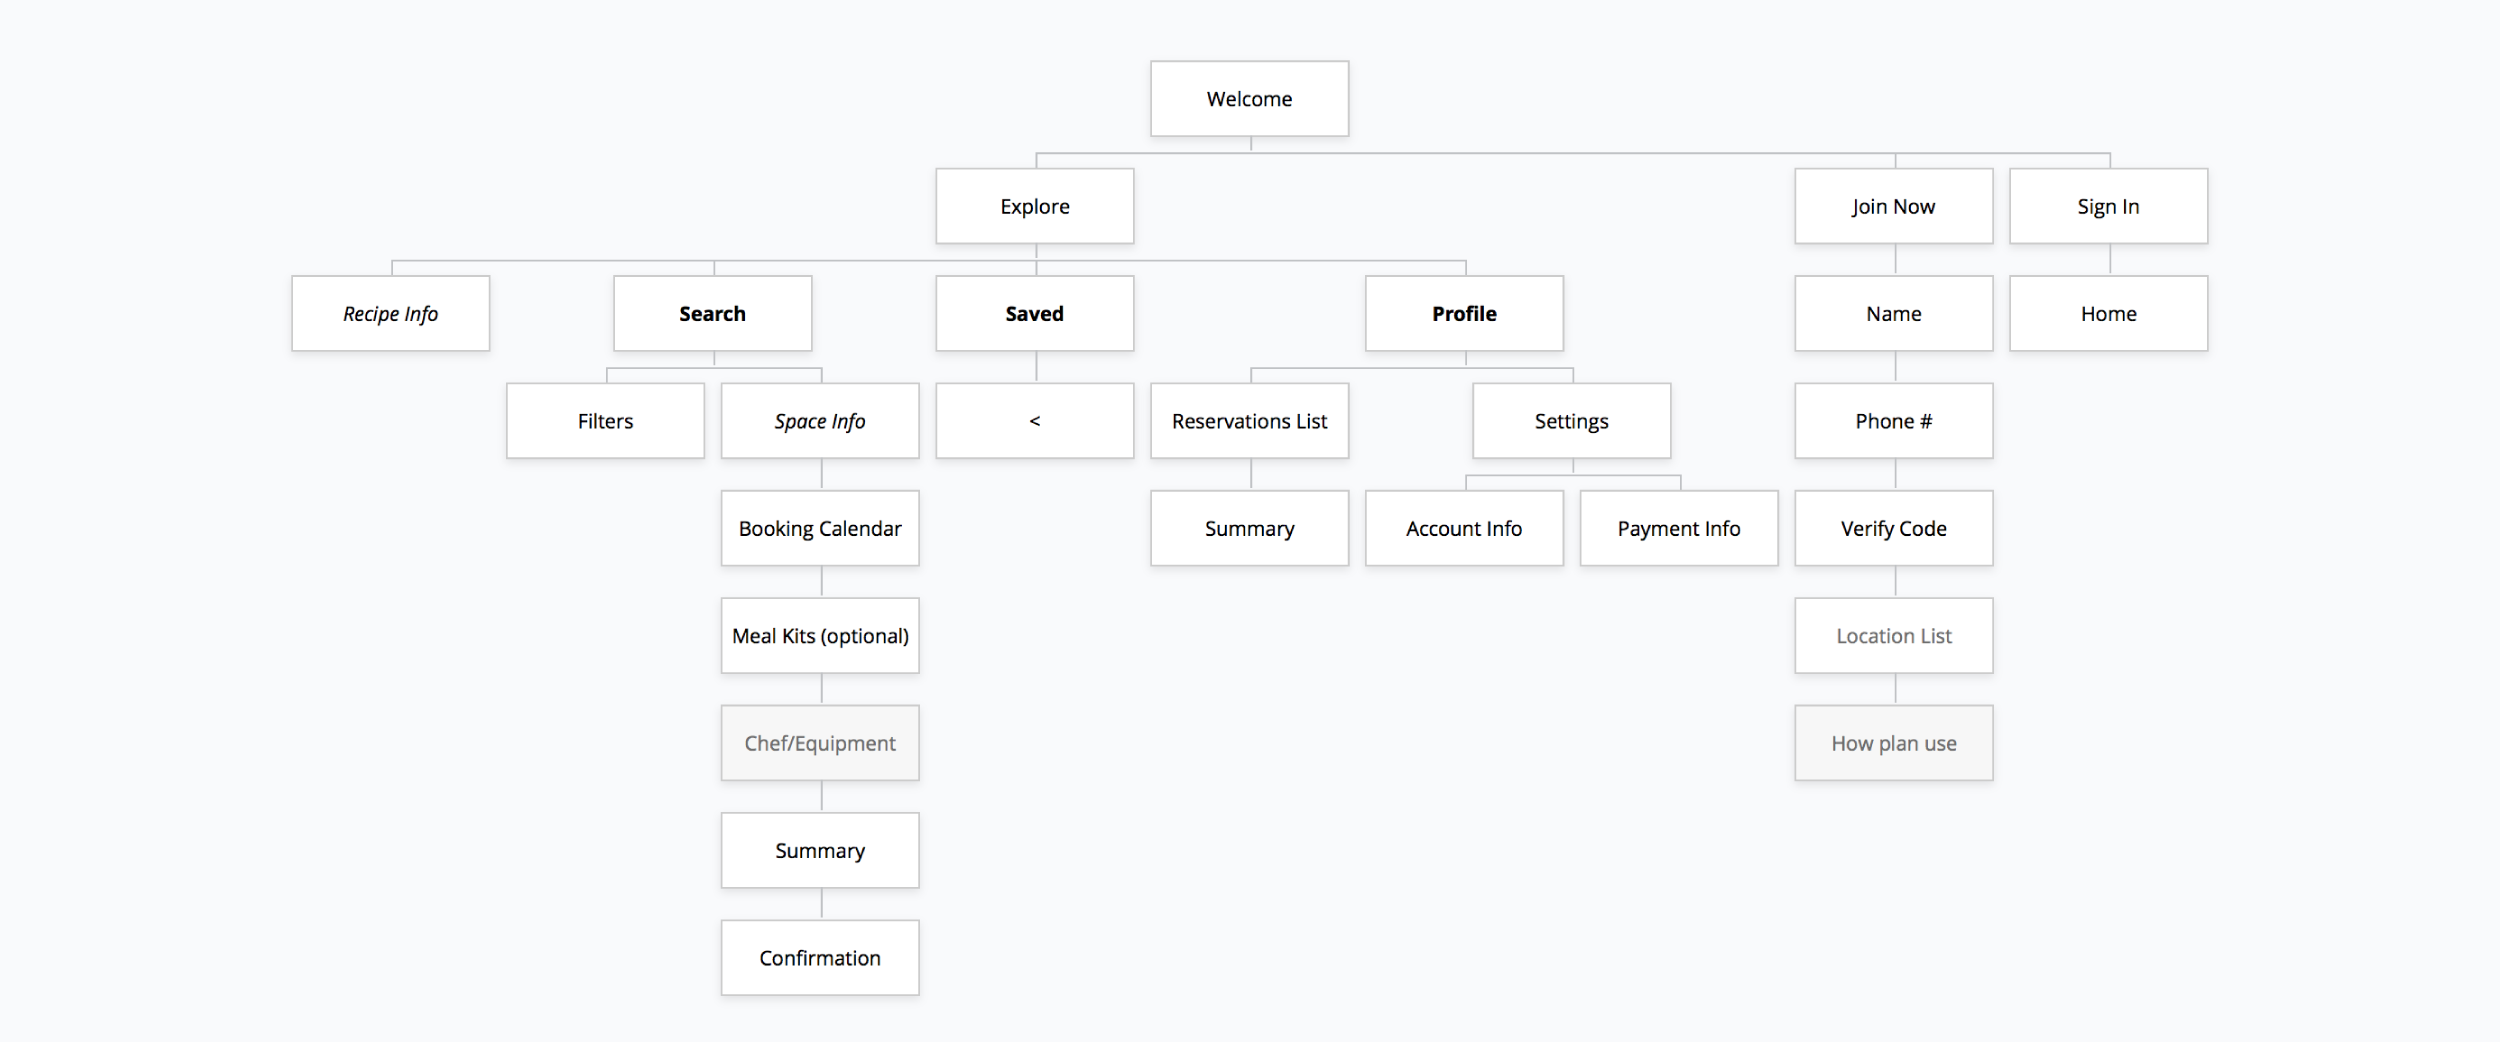Click the back arrow box under Saved
Screen dimensions: 2500x1042
(1034, 421)
